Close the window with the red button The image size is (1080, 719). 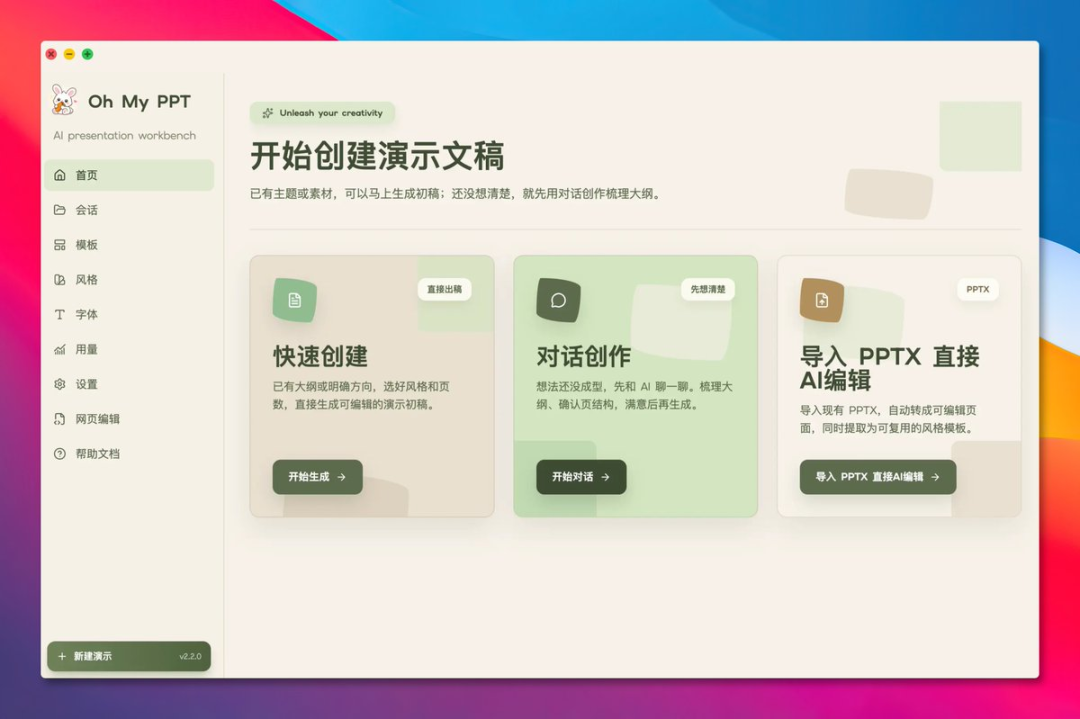pos(51,54)
